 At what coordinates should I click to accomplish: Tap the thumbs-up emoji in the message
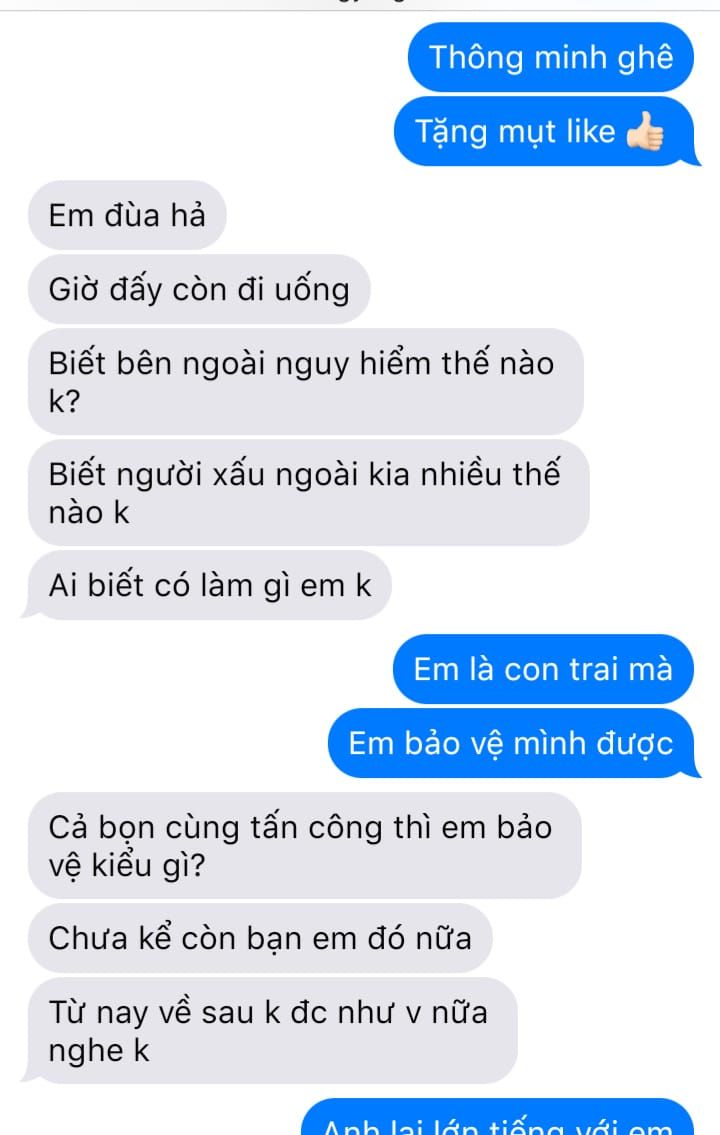645,131
